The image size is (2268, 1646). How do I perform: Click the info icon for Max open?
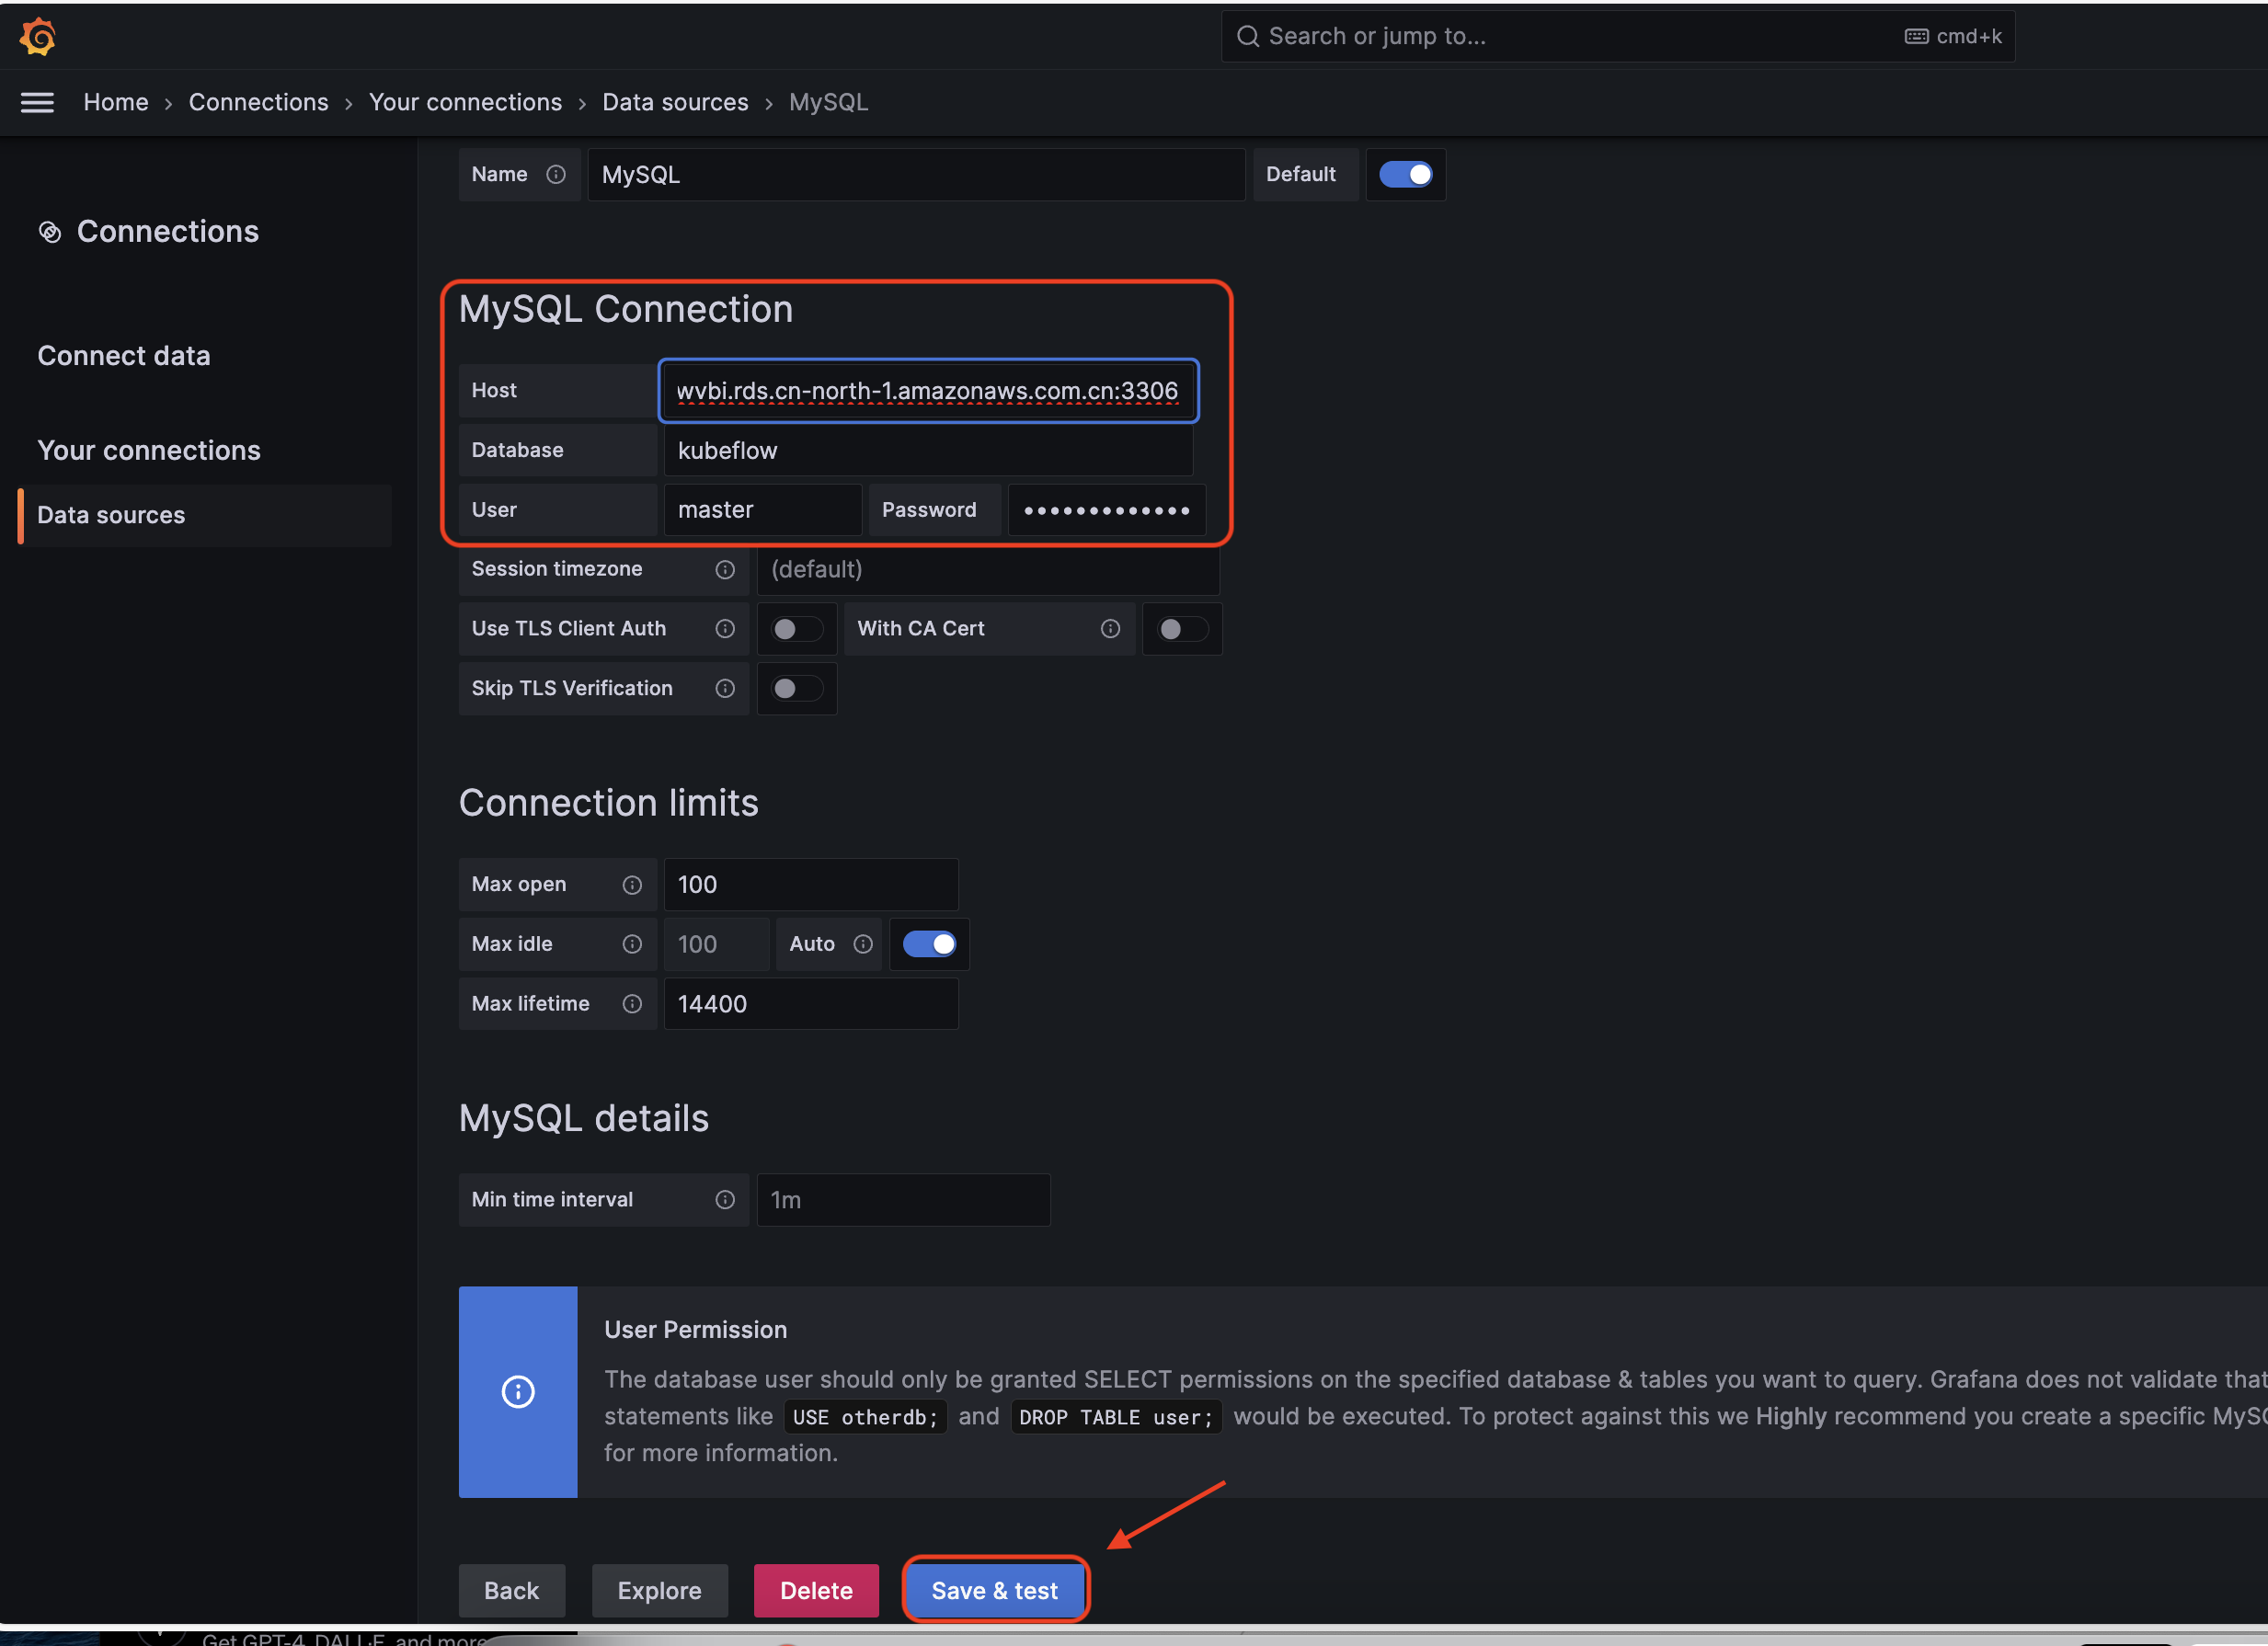pos(632,885)
